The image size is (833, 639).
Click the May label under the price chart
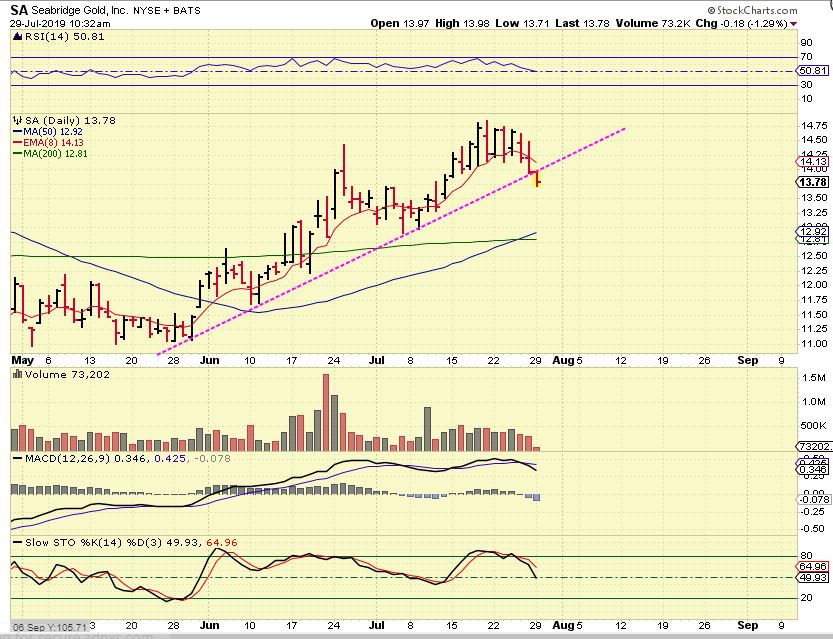[23, 360]
